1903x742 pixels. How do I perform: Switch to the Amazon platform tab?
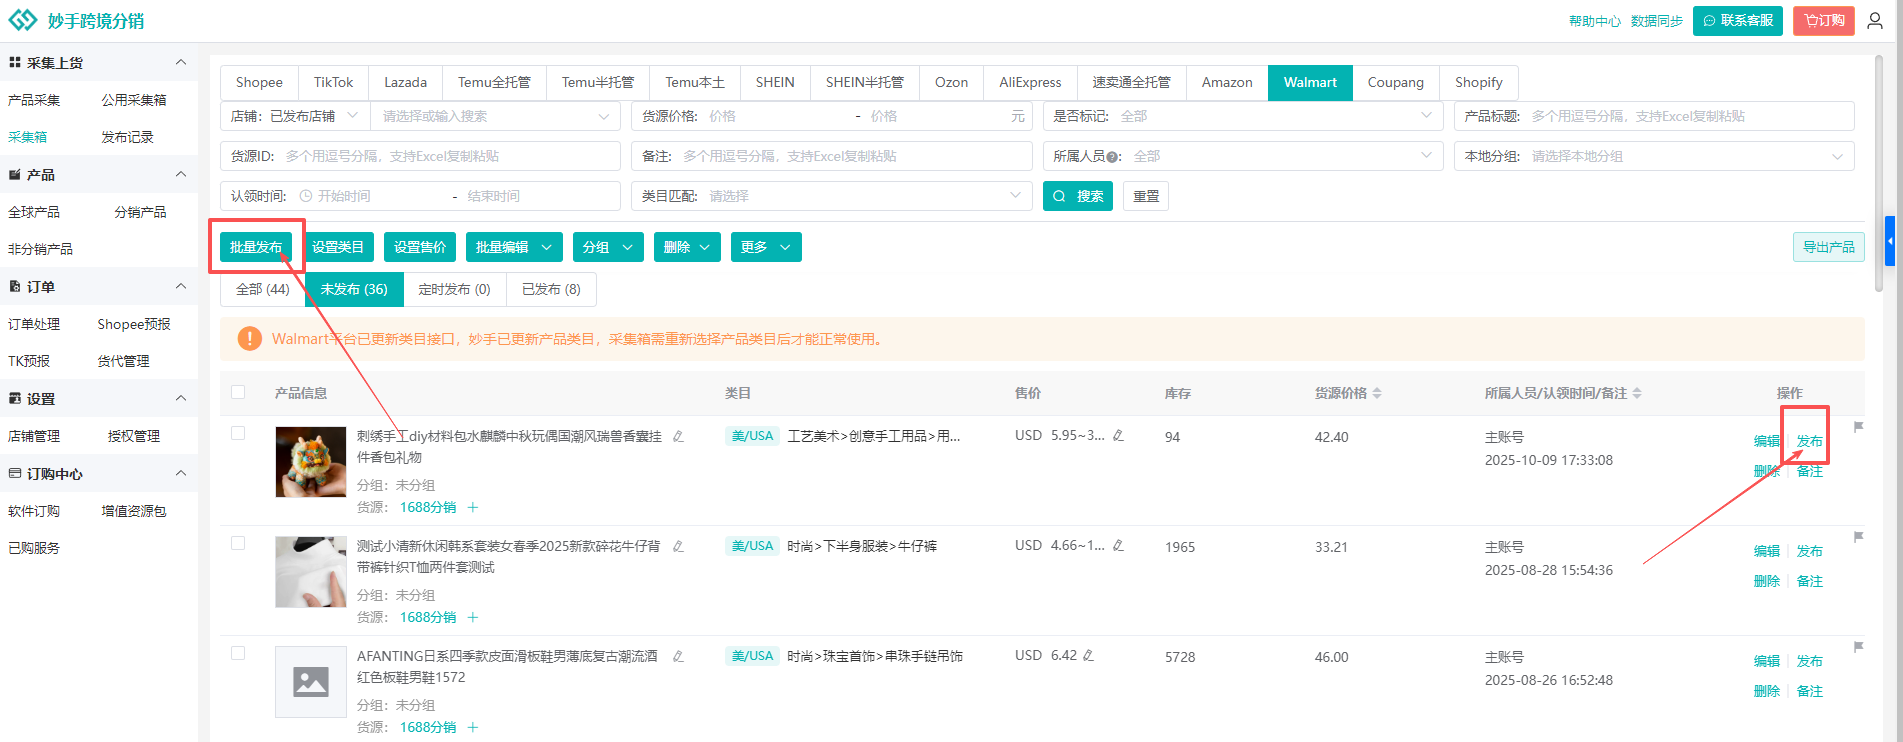click(1226, 82)
